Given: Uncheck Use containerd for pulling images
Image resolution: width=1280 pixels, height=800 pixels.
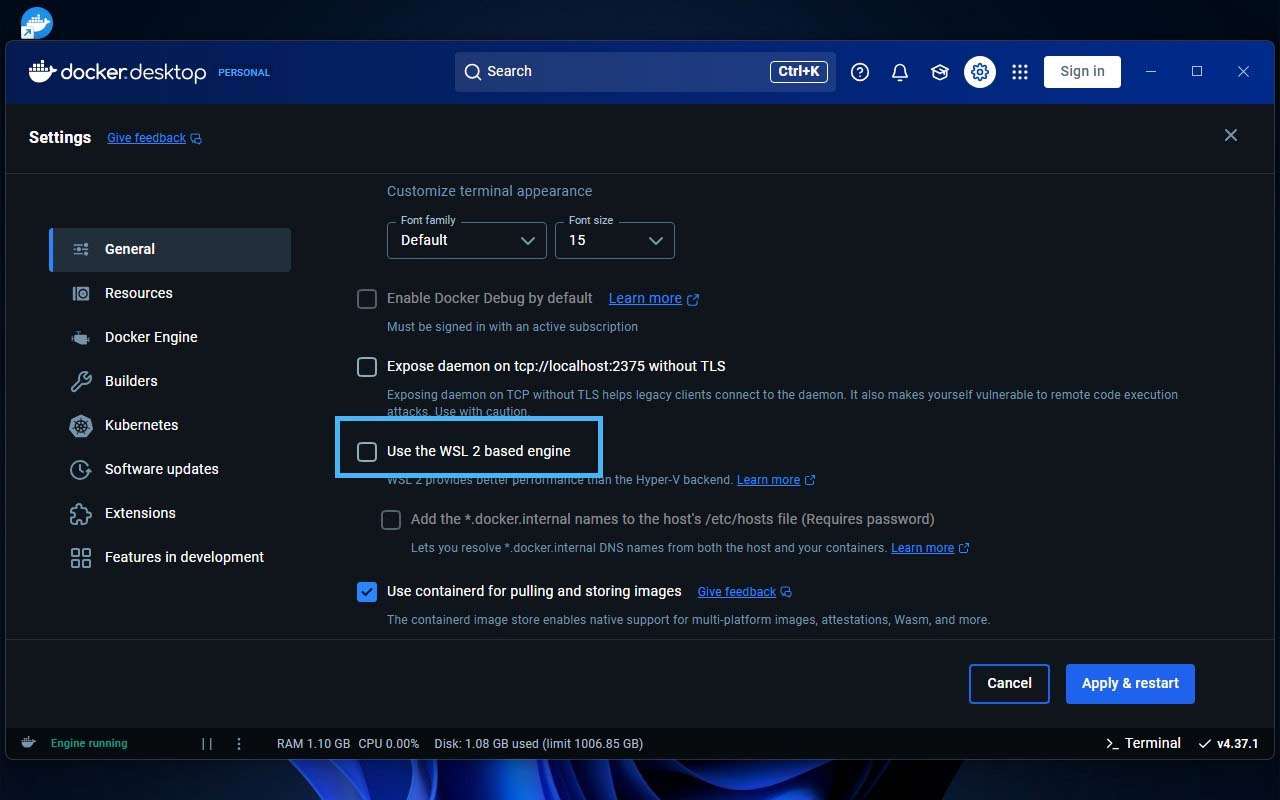Looking at the screenshot, I should pyautogui.click(x=367, y=592).
